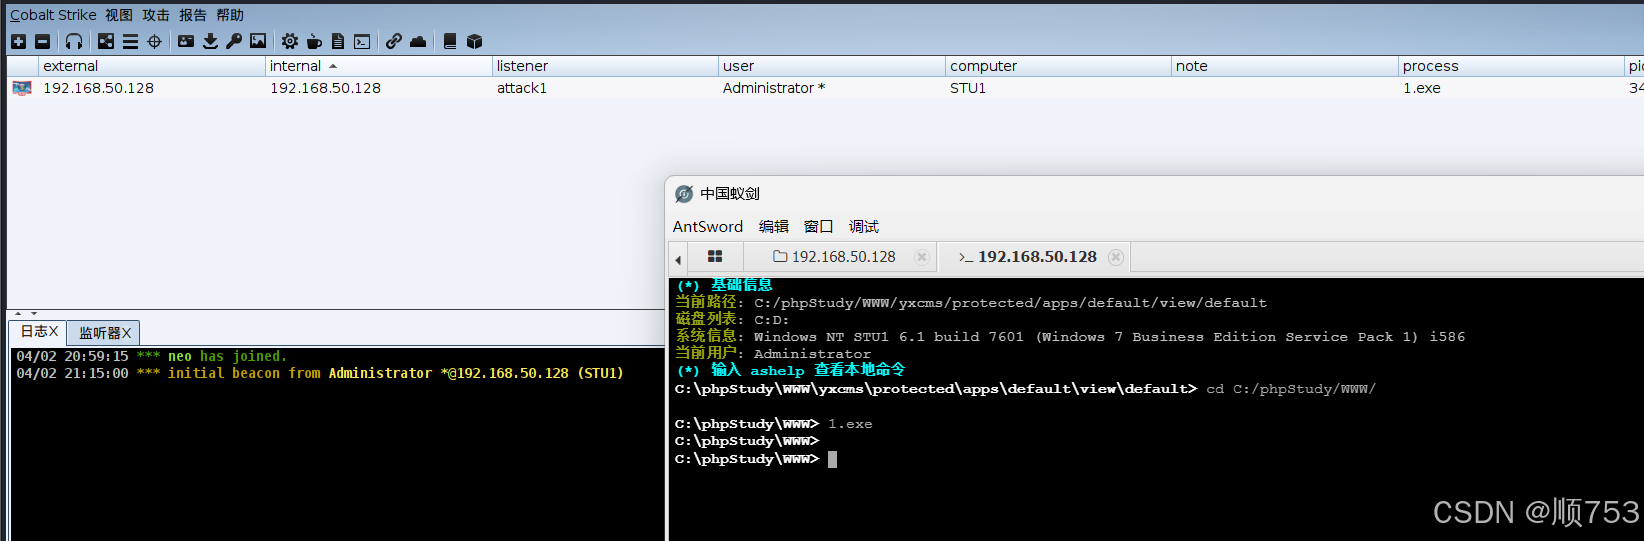Open the AntSword menu
Image resolution: width=1644 pixels, height=541 pixels.
click(x=708, y=226)
